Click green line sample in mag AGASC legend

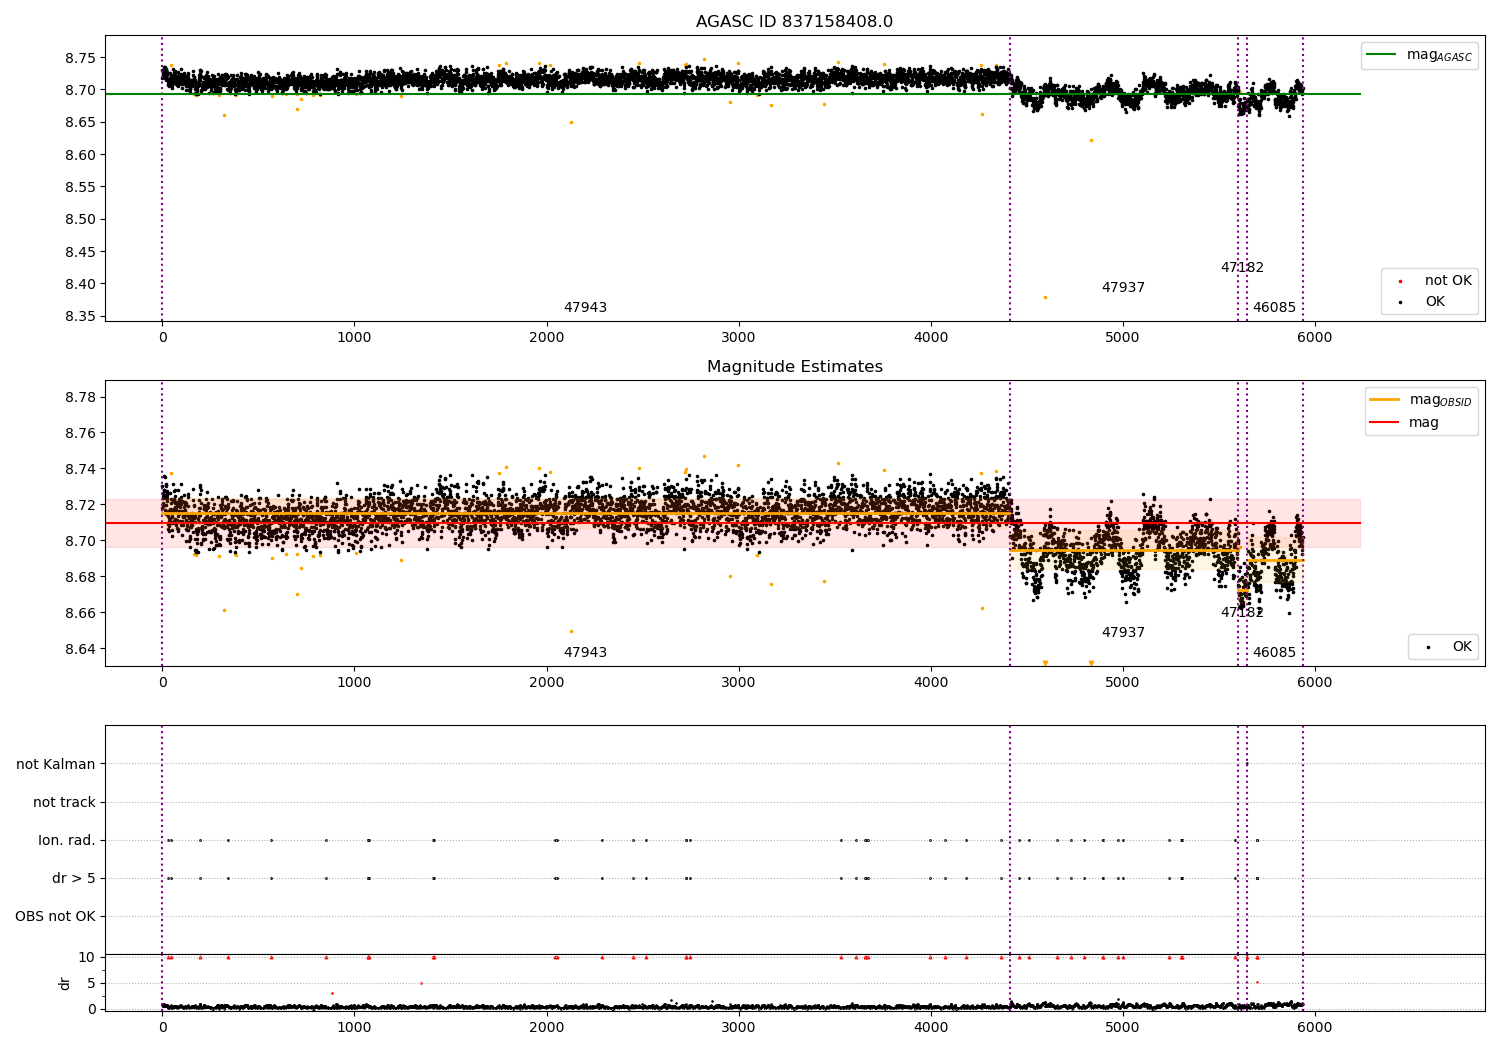[x=1381, y=55]
